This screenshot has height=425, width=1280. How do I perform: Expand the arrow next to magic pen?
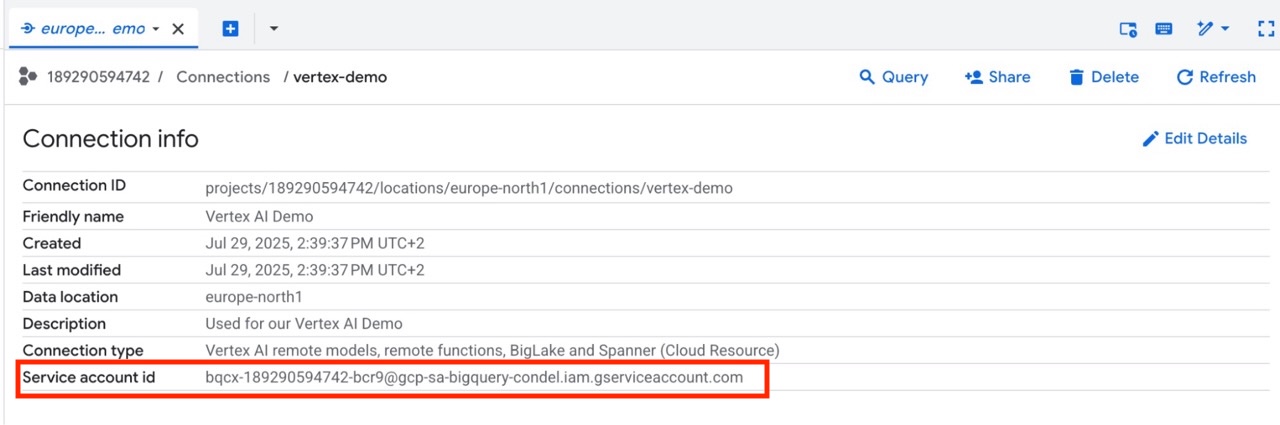pos(1225,29)
